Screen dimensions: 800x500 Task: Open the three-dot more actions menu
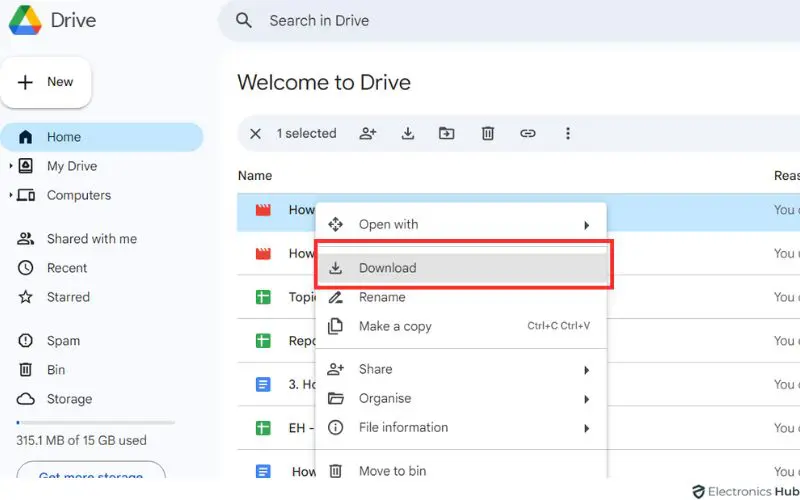tap(568, 133)
